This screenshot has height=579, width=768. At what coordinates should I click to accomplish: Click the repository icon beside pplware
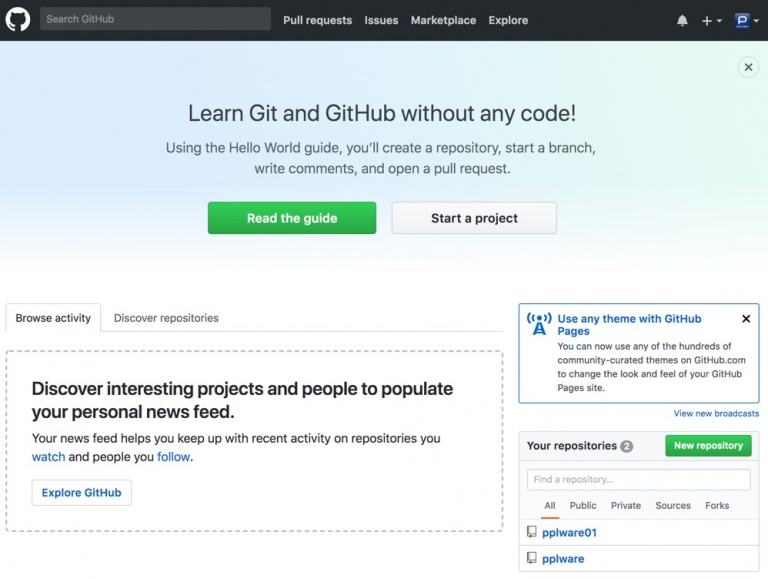531,558
